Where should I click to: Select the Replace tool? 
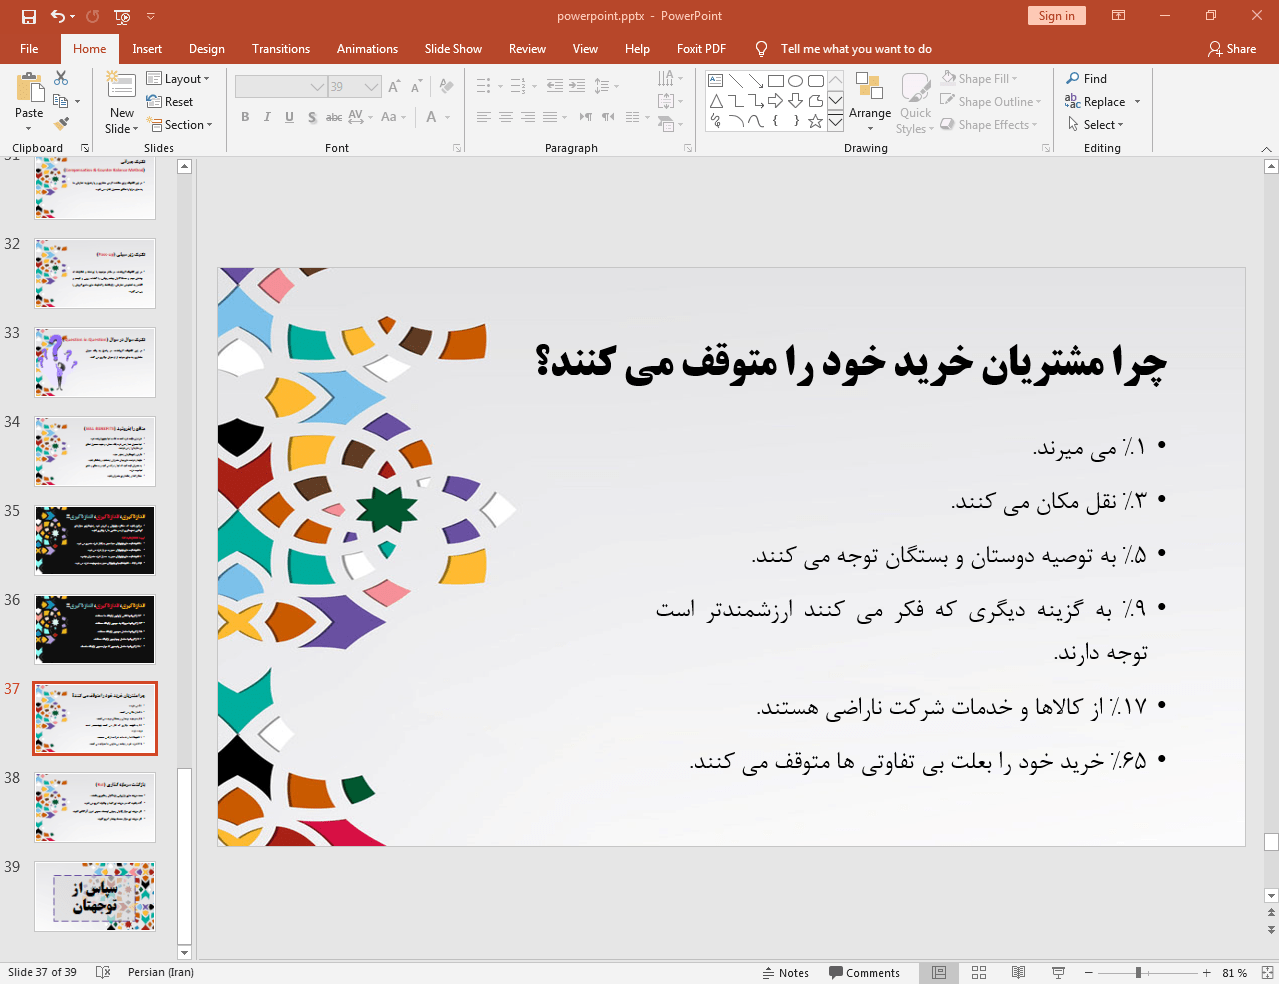click(x=1098, y=101)
